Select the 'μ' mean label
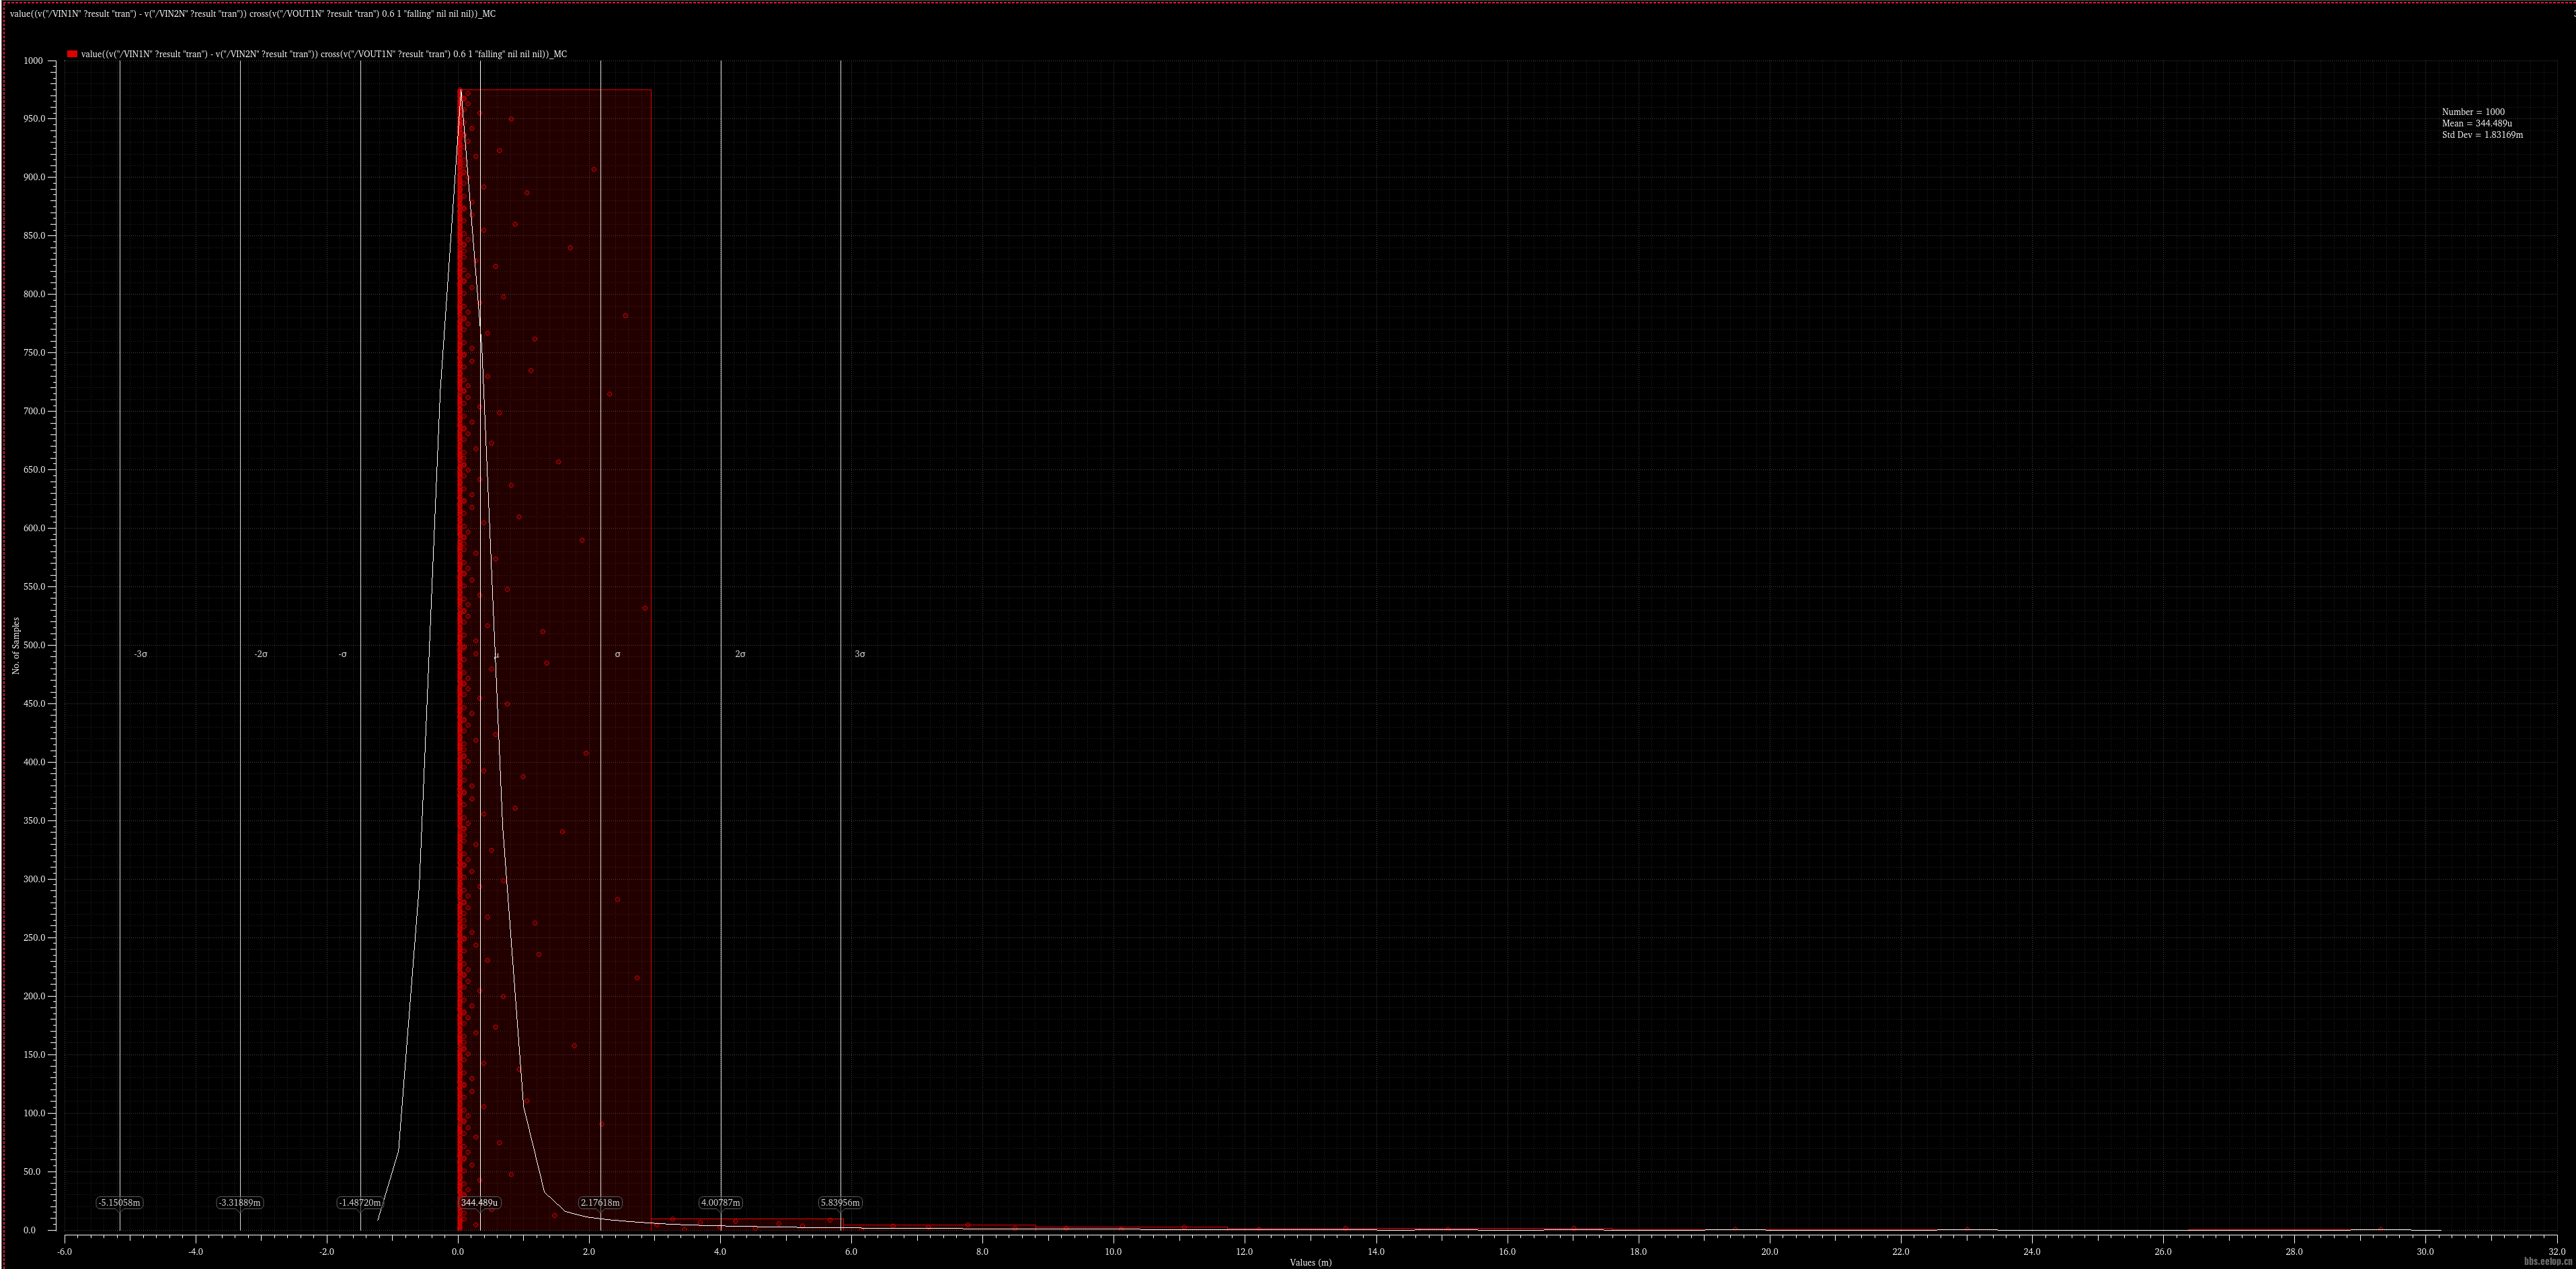The image size is (2576, 1269). [496, 655]
